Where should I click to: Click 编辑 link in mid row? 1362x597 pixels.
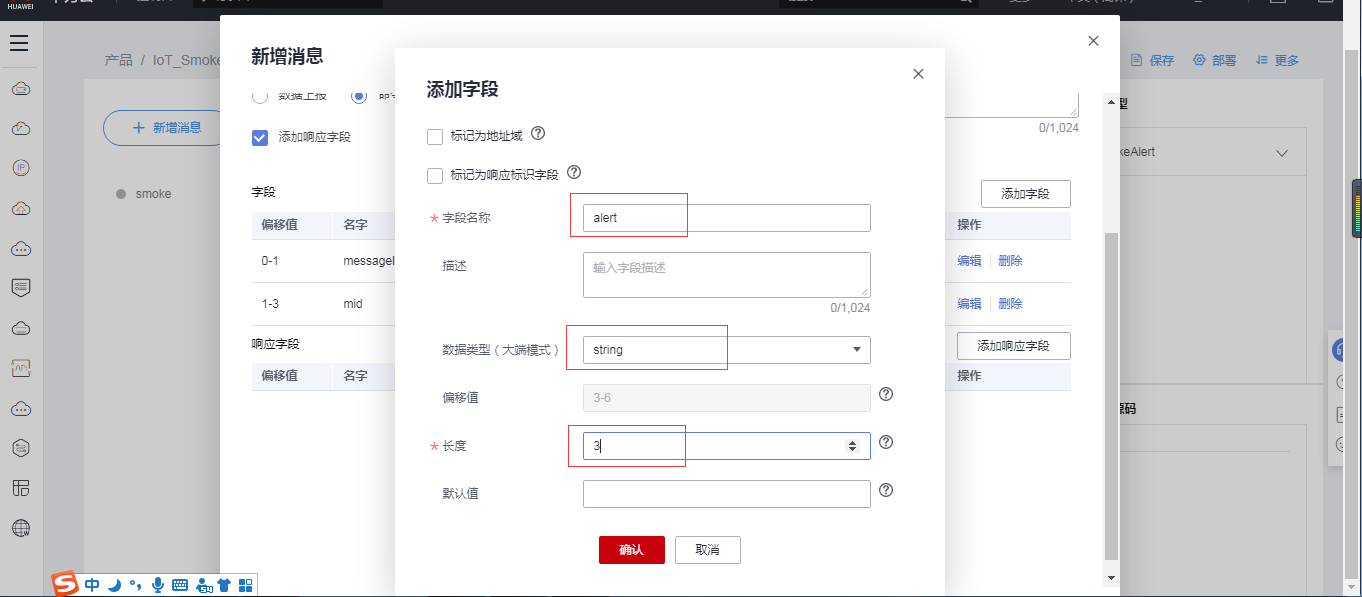(969, 304)
